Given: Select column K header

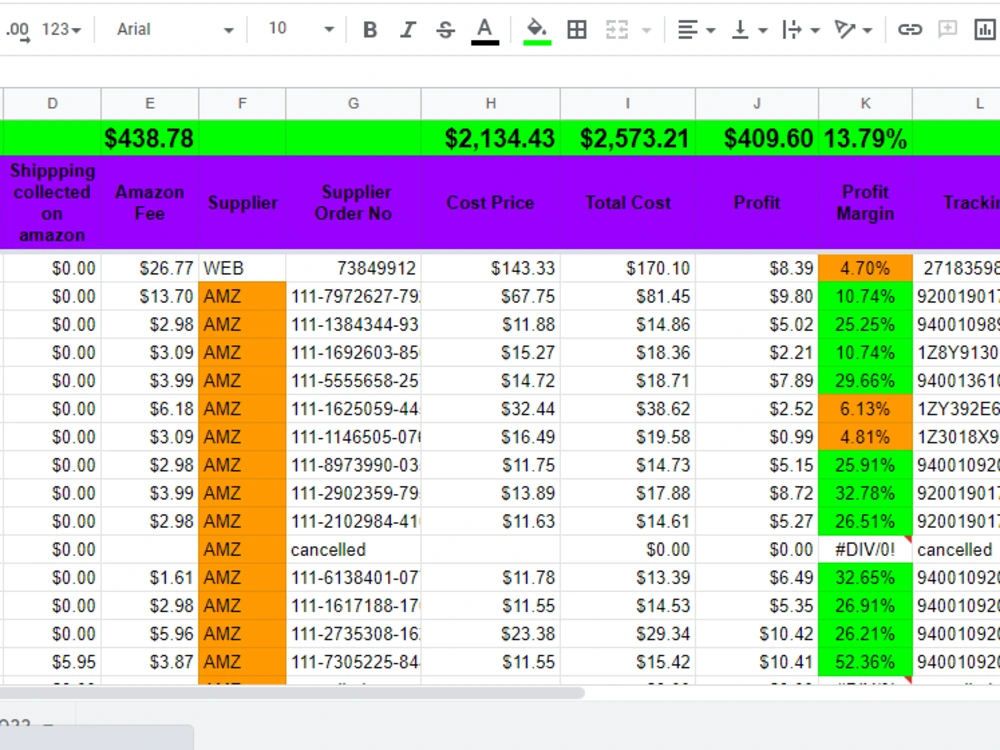Looking at the screenshot, I should [865, 103].
